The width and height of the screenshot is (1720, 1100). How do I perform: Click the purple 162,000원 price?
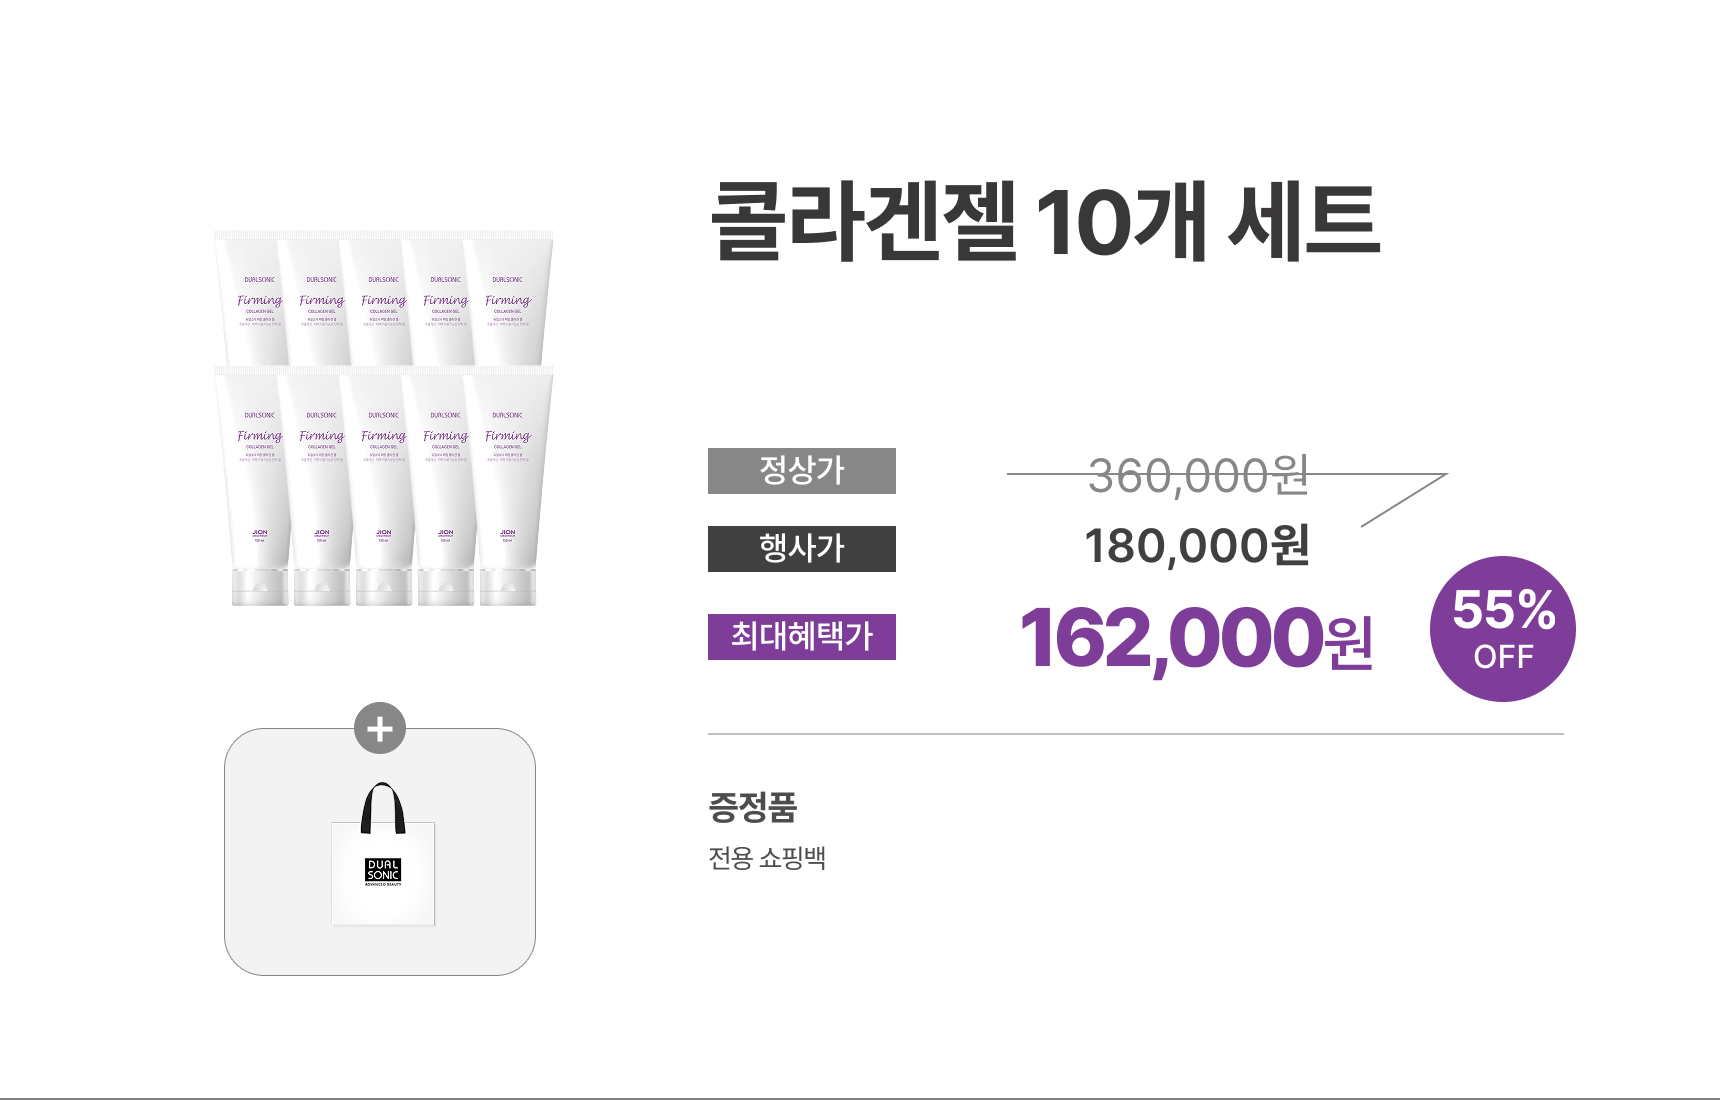click(1195, 639)
